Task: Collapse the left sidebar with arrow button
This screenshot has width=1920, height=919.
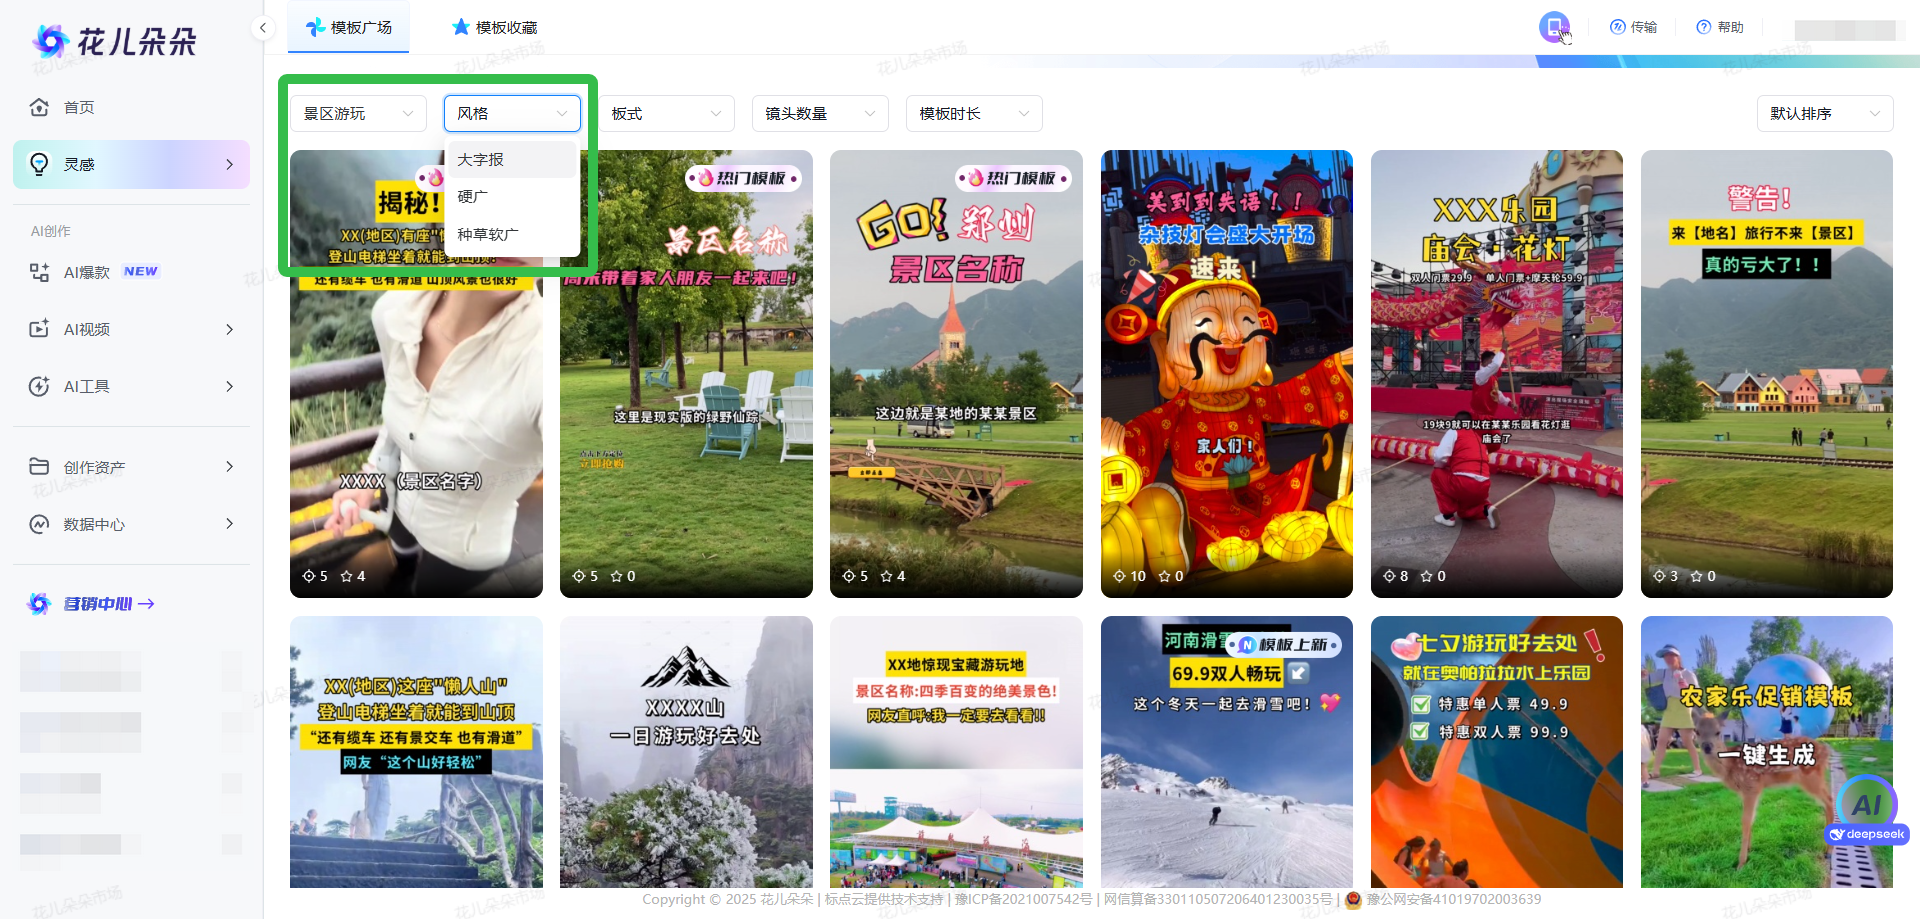Action: 262,28
